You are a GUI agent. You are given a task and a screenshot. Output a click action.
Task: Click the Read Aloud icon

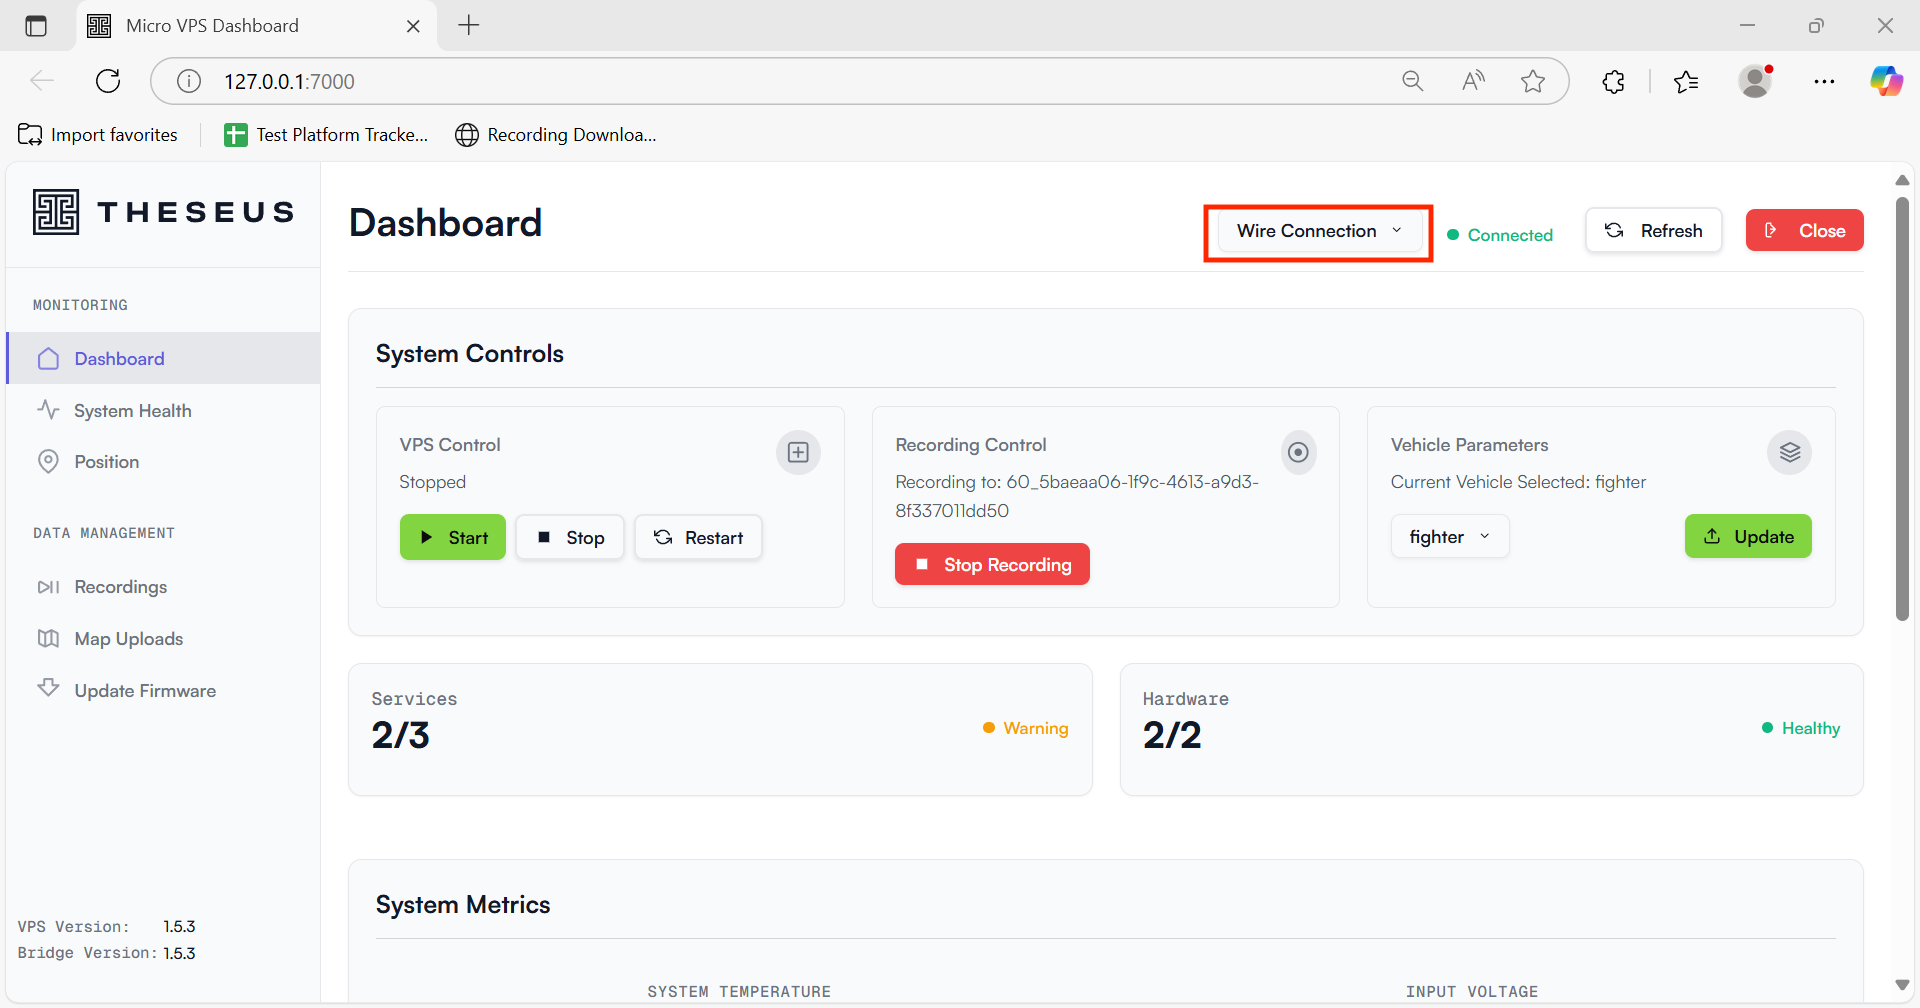tap(1472, 82)
